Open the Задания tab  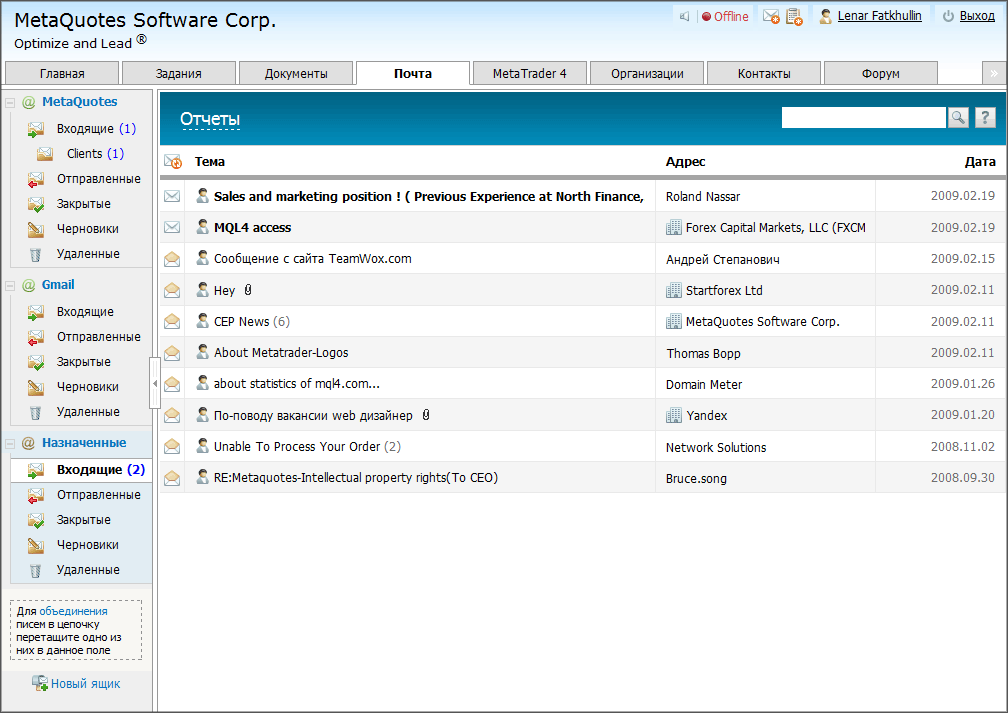(x=179, y=73)
